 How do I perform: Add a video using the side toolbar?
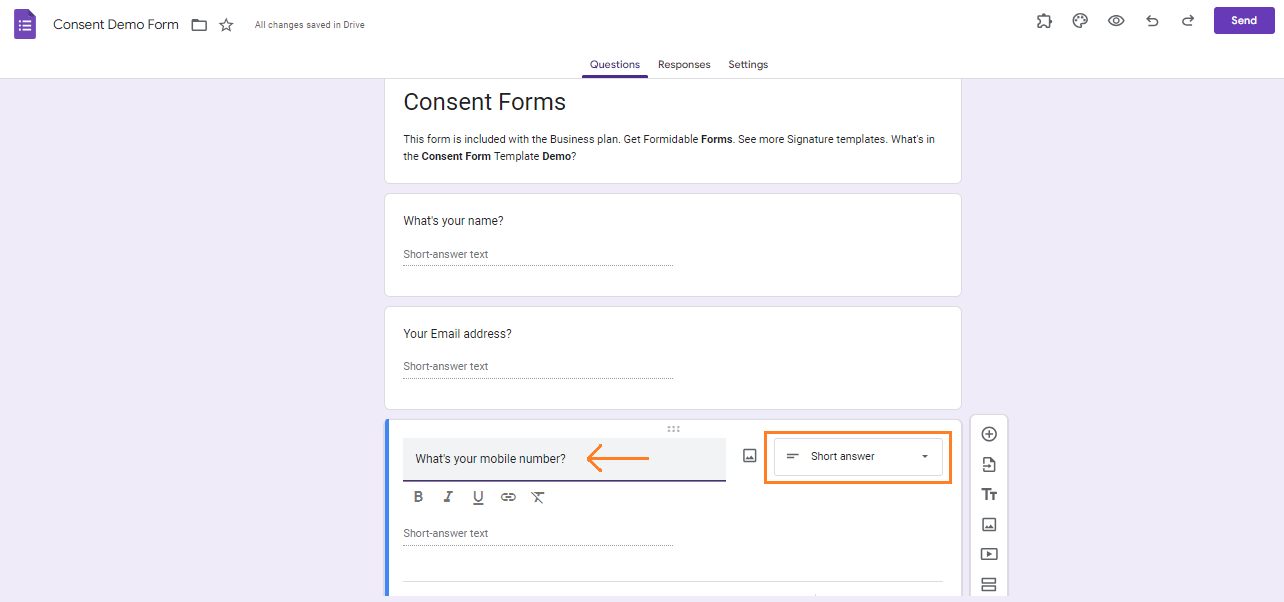[x=988, y=553]
